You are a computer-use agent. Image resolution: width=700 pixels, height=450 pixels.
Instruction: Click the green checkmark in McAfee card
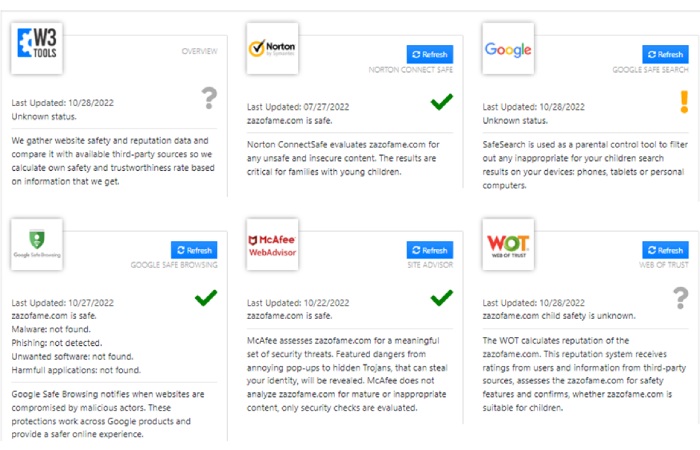pyautogui.click(x=442, y=298)
